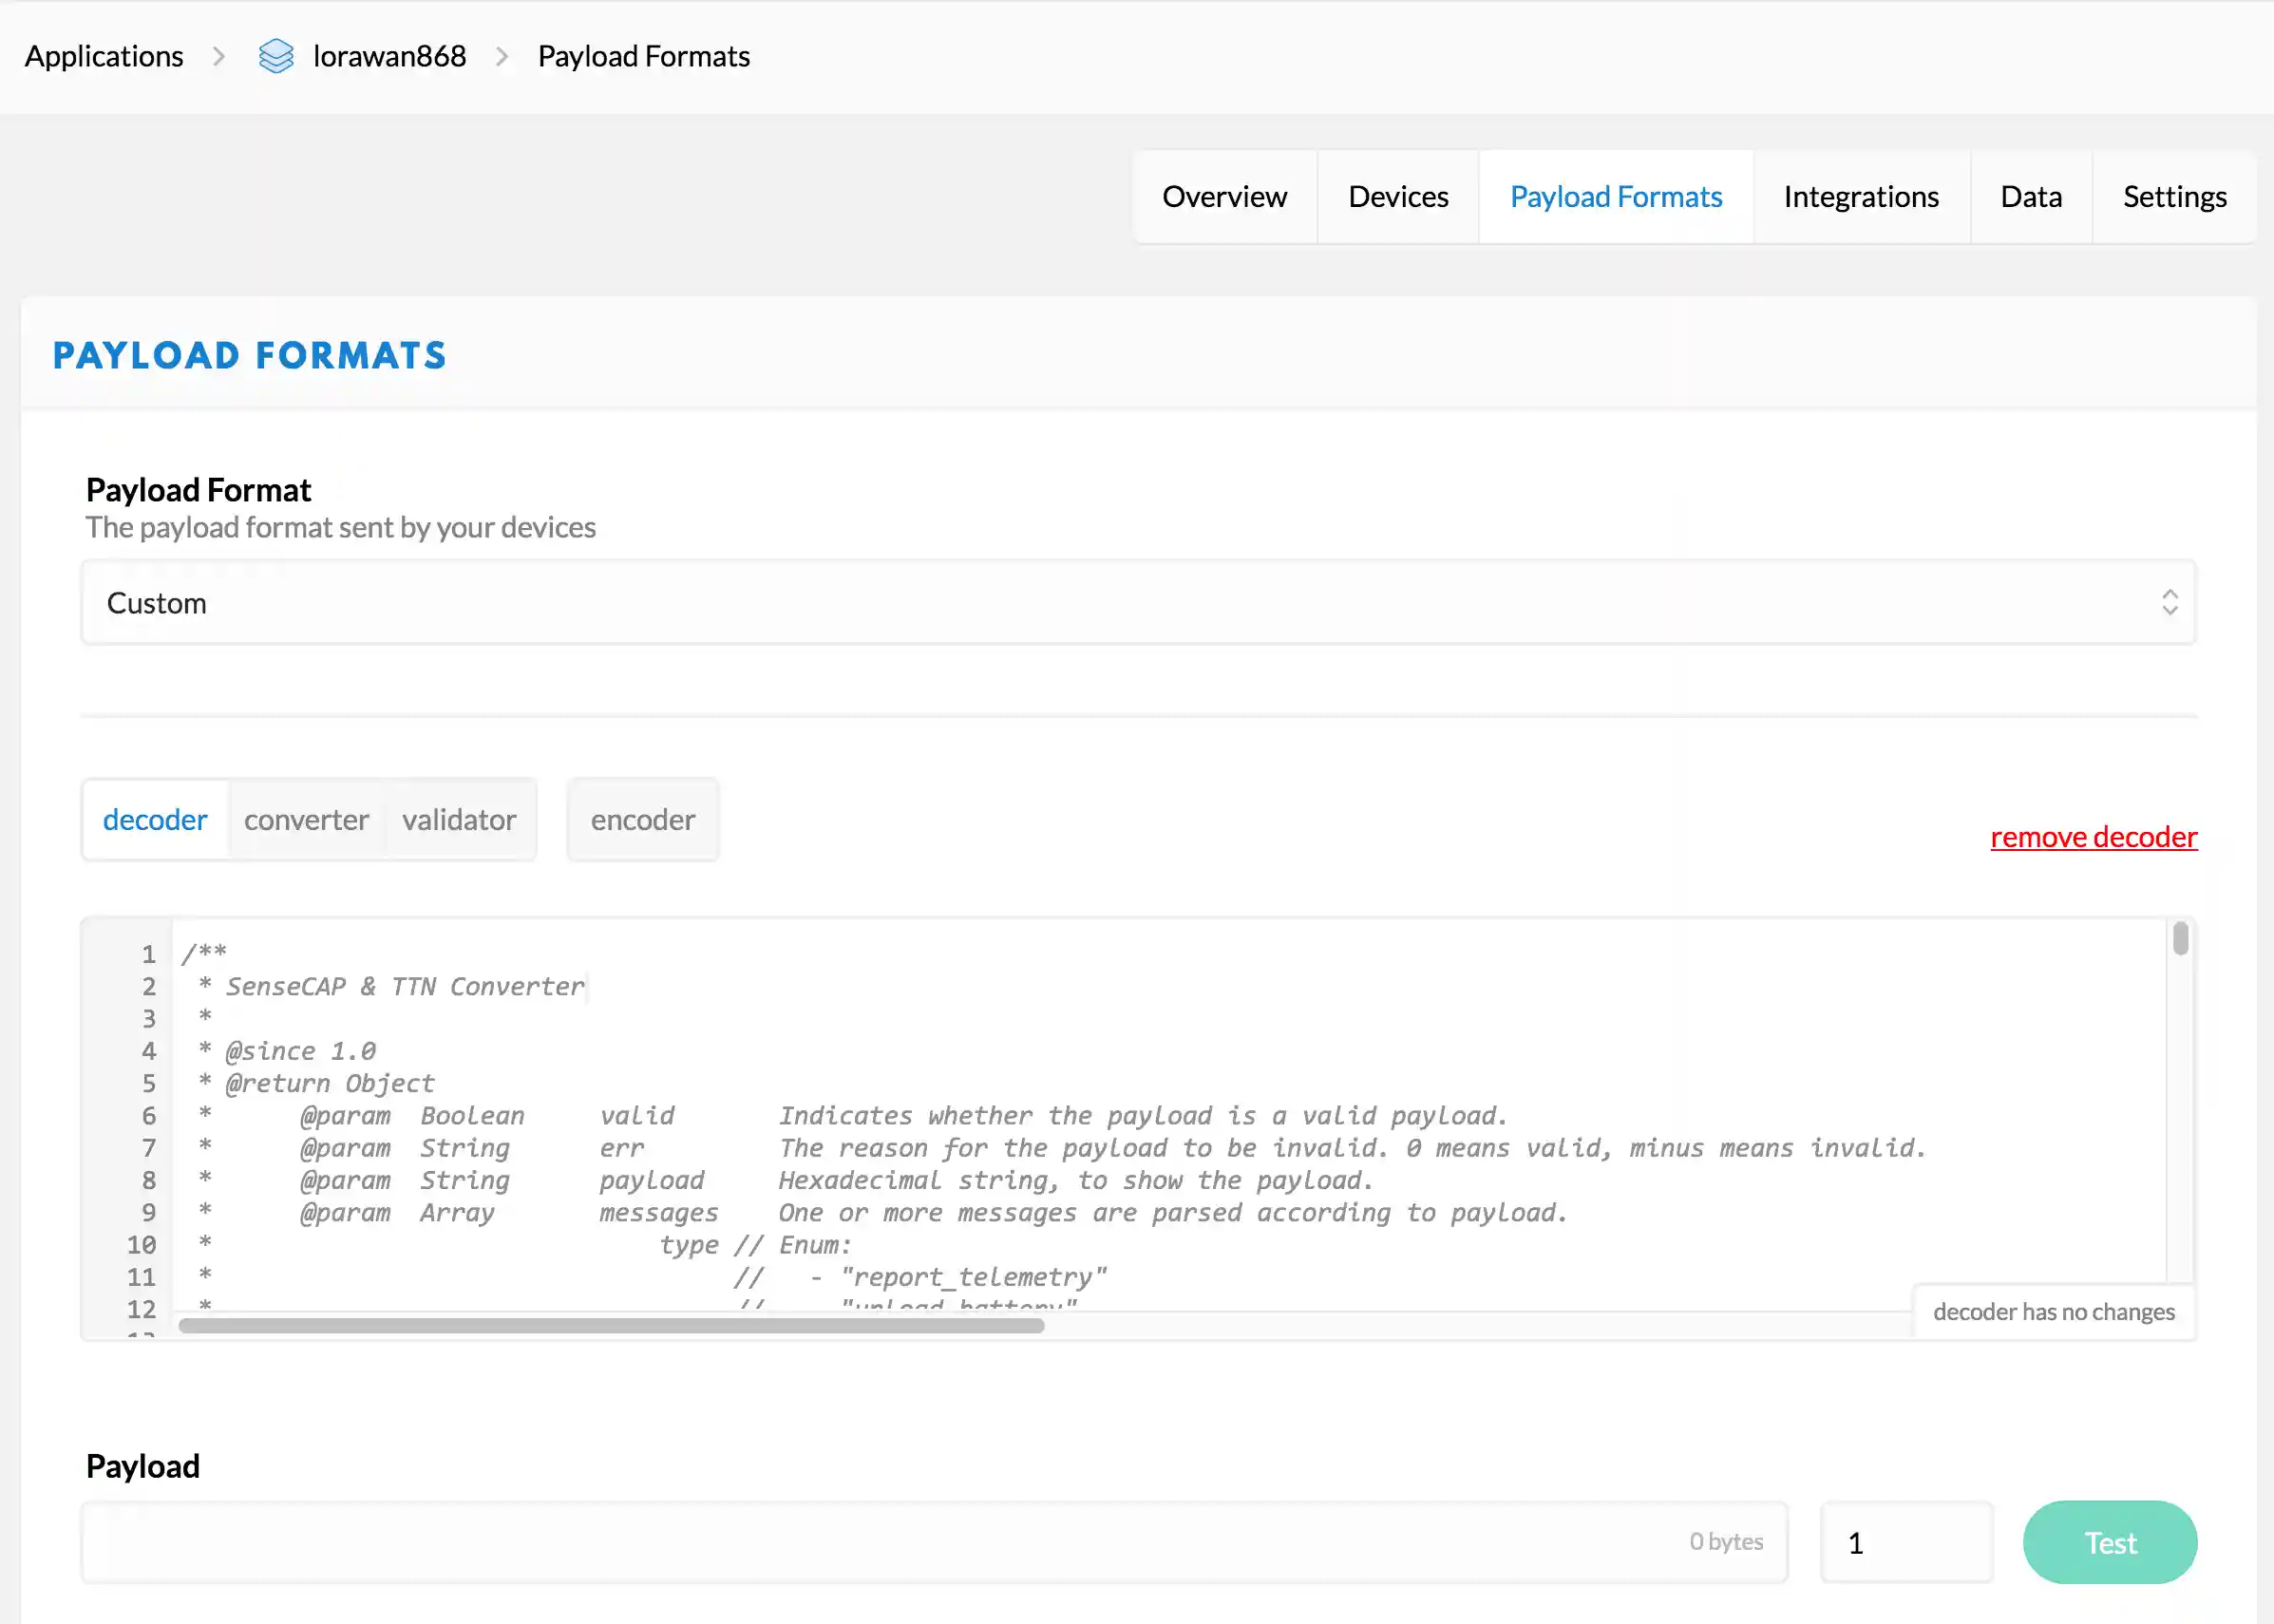Click the chevron before Payload Formats breadcrumb
The width and height of the screenshot is (2274, 1624).
tap(502, 57)
